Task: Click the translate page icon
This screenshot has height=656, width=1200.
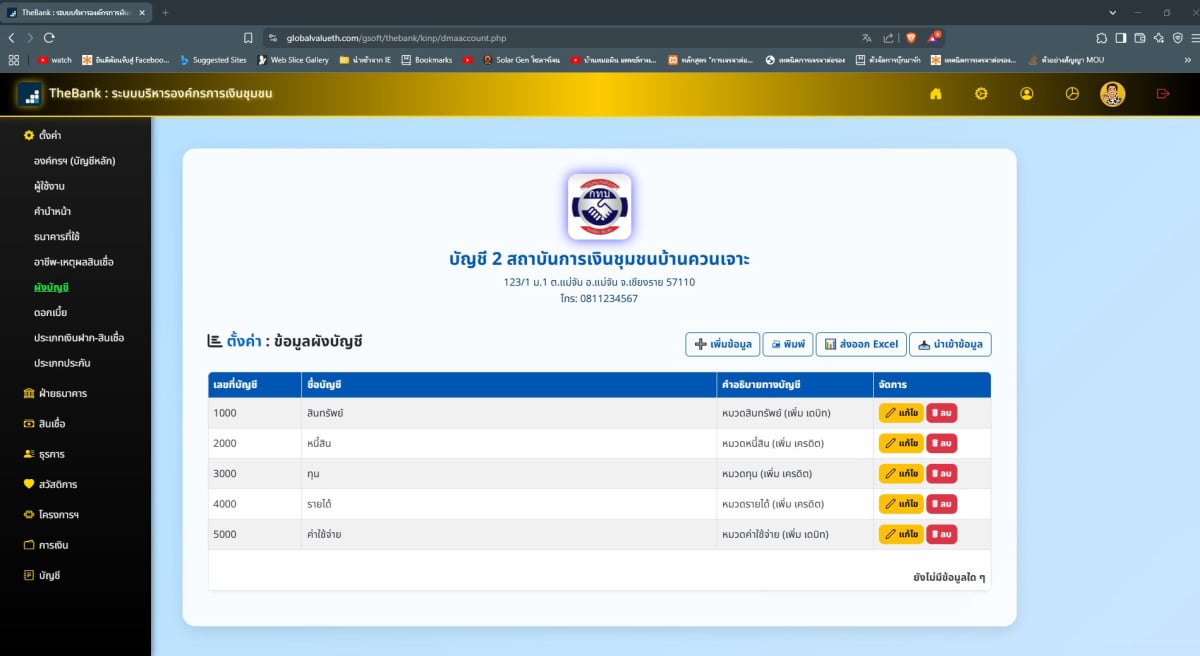Action: [x=867, y=37]
